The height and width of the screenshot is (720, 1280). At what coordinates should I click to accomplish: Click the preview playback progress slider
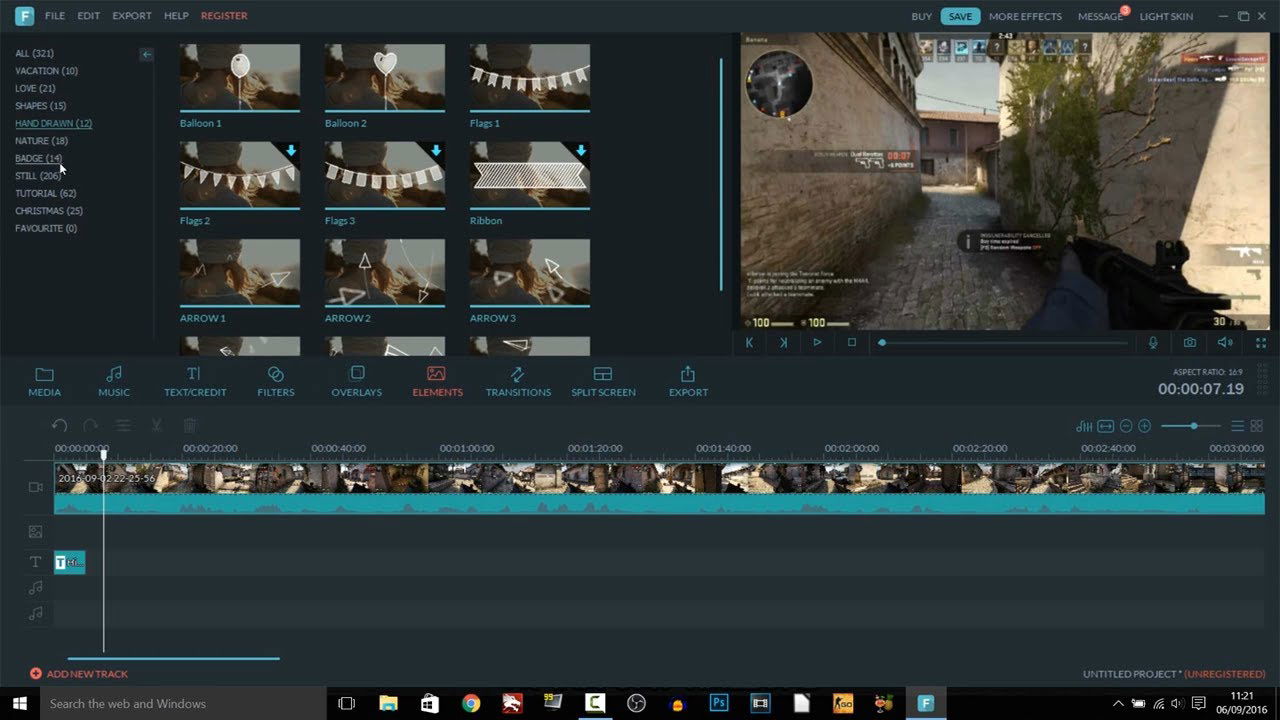[1004, 343]
